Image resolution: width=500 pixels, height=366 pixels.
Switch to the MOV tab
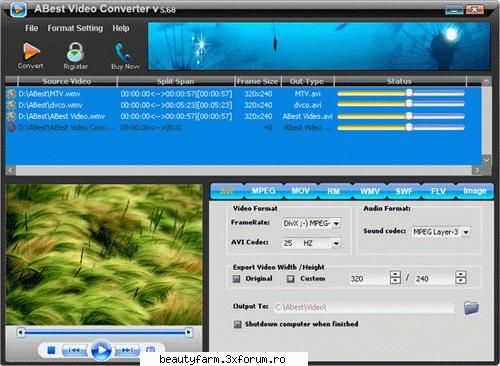point(301,191)
